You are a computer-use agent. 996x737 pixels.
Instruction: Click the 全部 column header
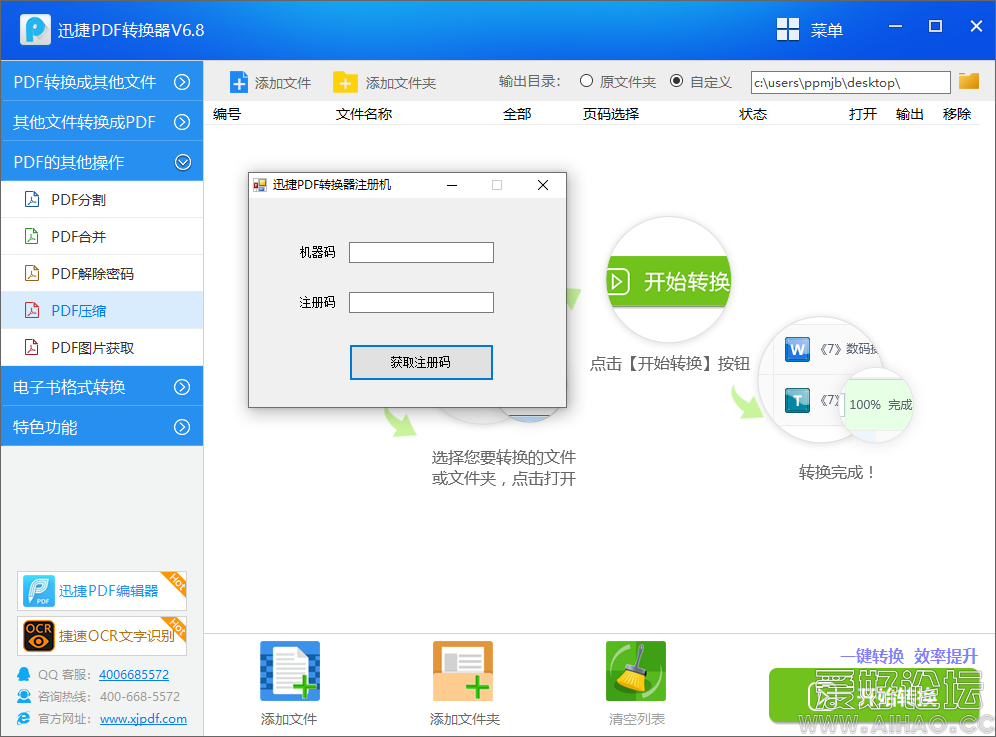(517, 114)
